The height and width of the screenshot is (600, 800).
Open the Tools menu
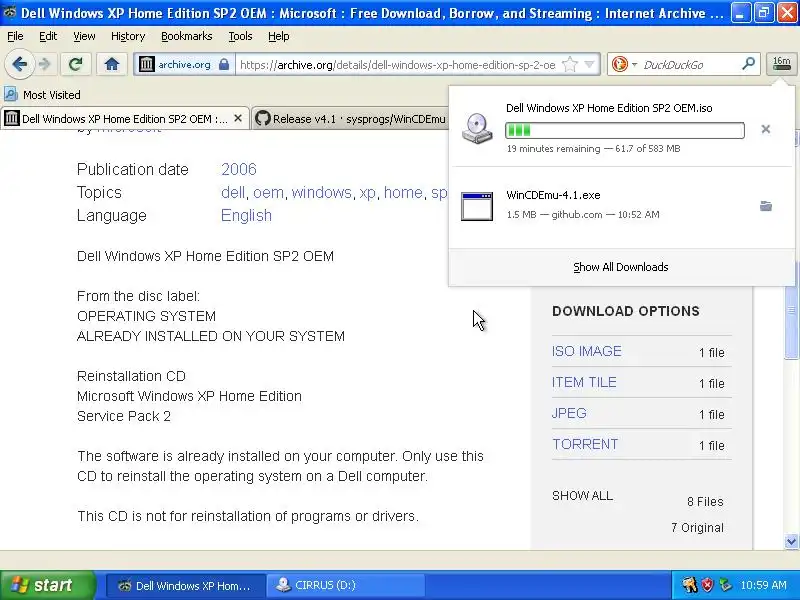pyautogui.click(x=240, y=36)
